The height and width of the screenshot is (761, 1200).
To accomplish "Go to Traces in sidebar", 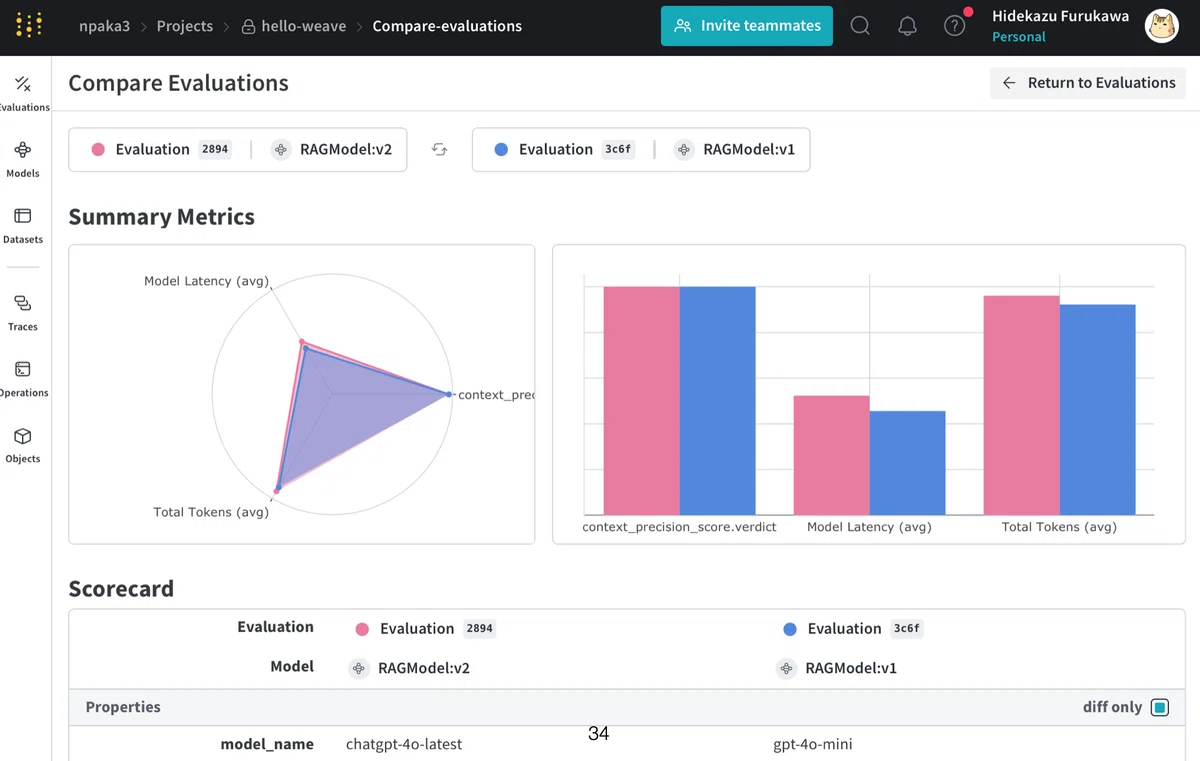I will point(23,312).
